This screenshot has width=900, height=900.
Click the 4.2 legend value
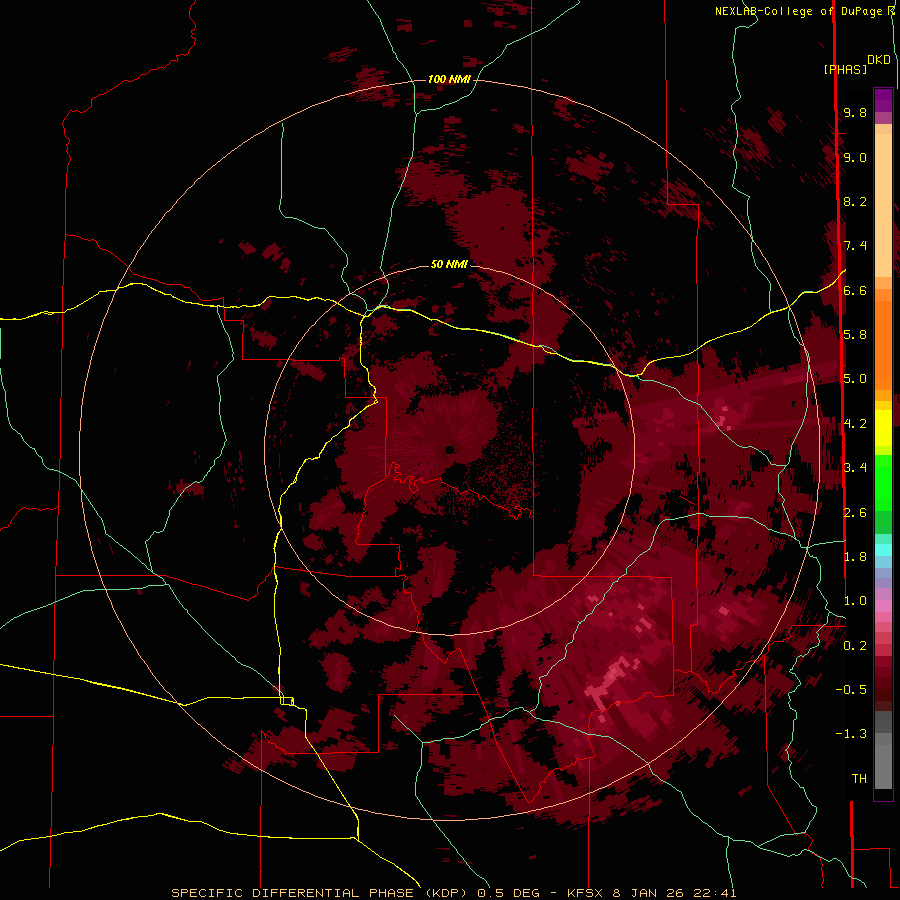coord(855,424)
